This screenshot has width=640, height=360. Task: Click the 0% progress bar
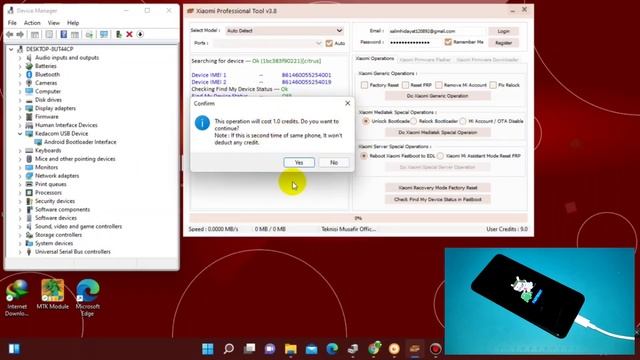click(x=358, y=218)
